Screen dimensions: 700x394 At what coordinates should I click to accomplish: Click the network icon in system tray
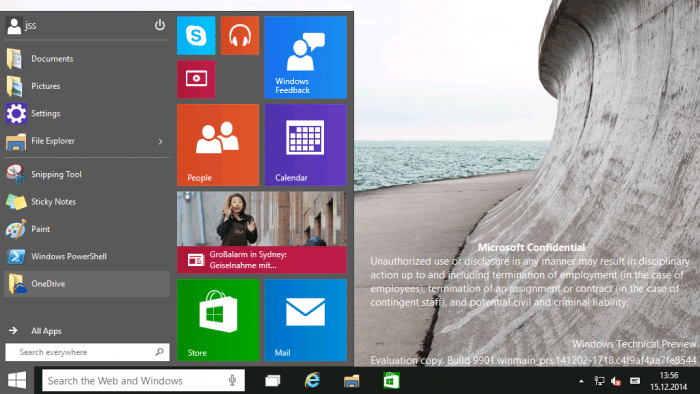tap(599, 381)
